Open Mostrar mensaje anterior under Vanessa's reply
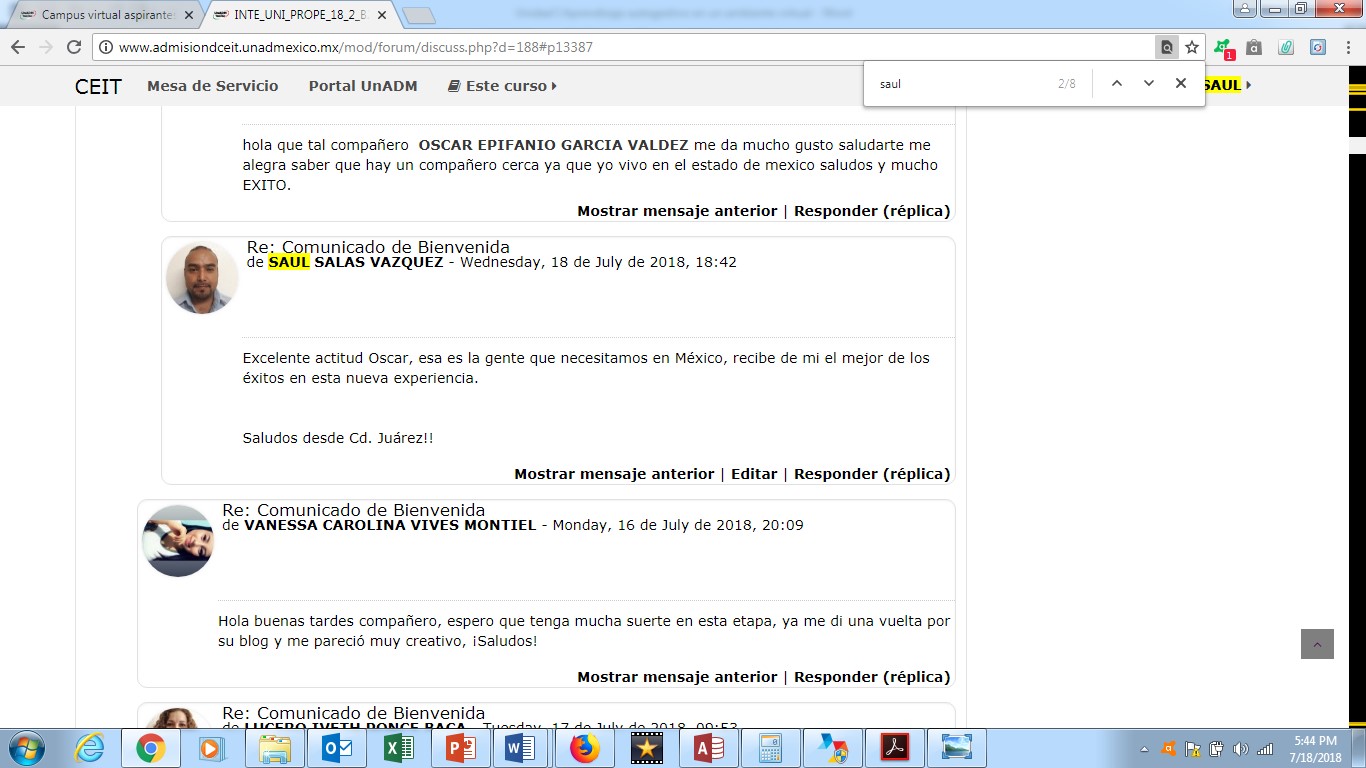 pos(677,676)
